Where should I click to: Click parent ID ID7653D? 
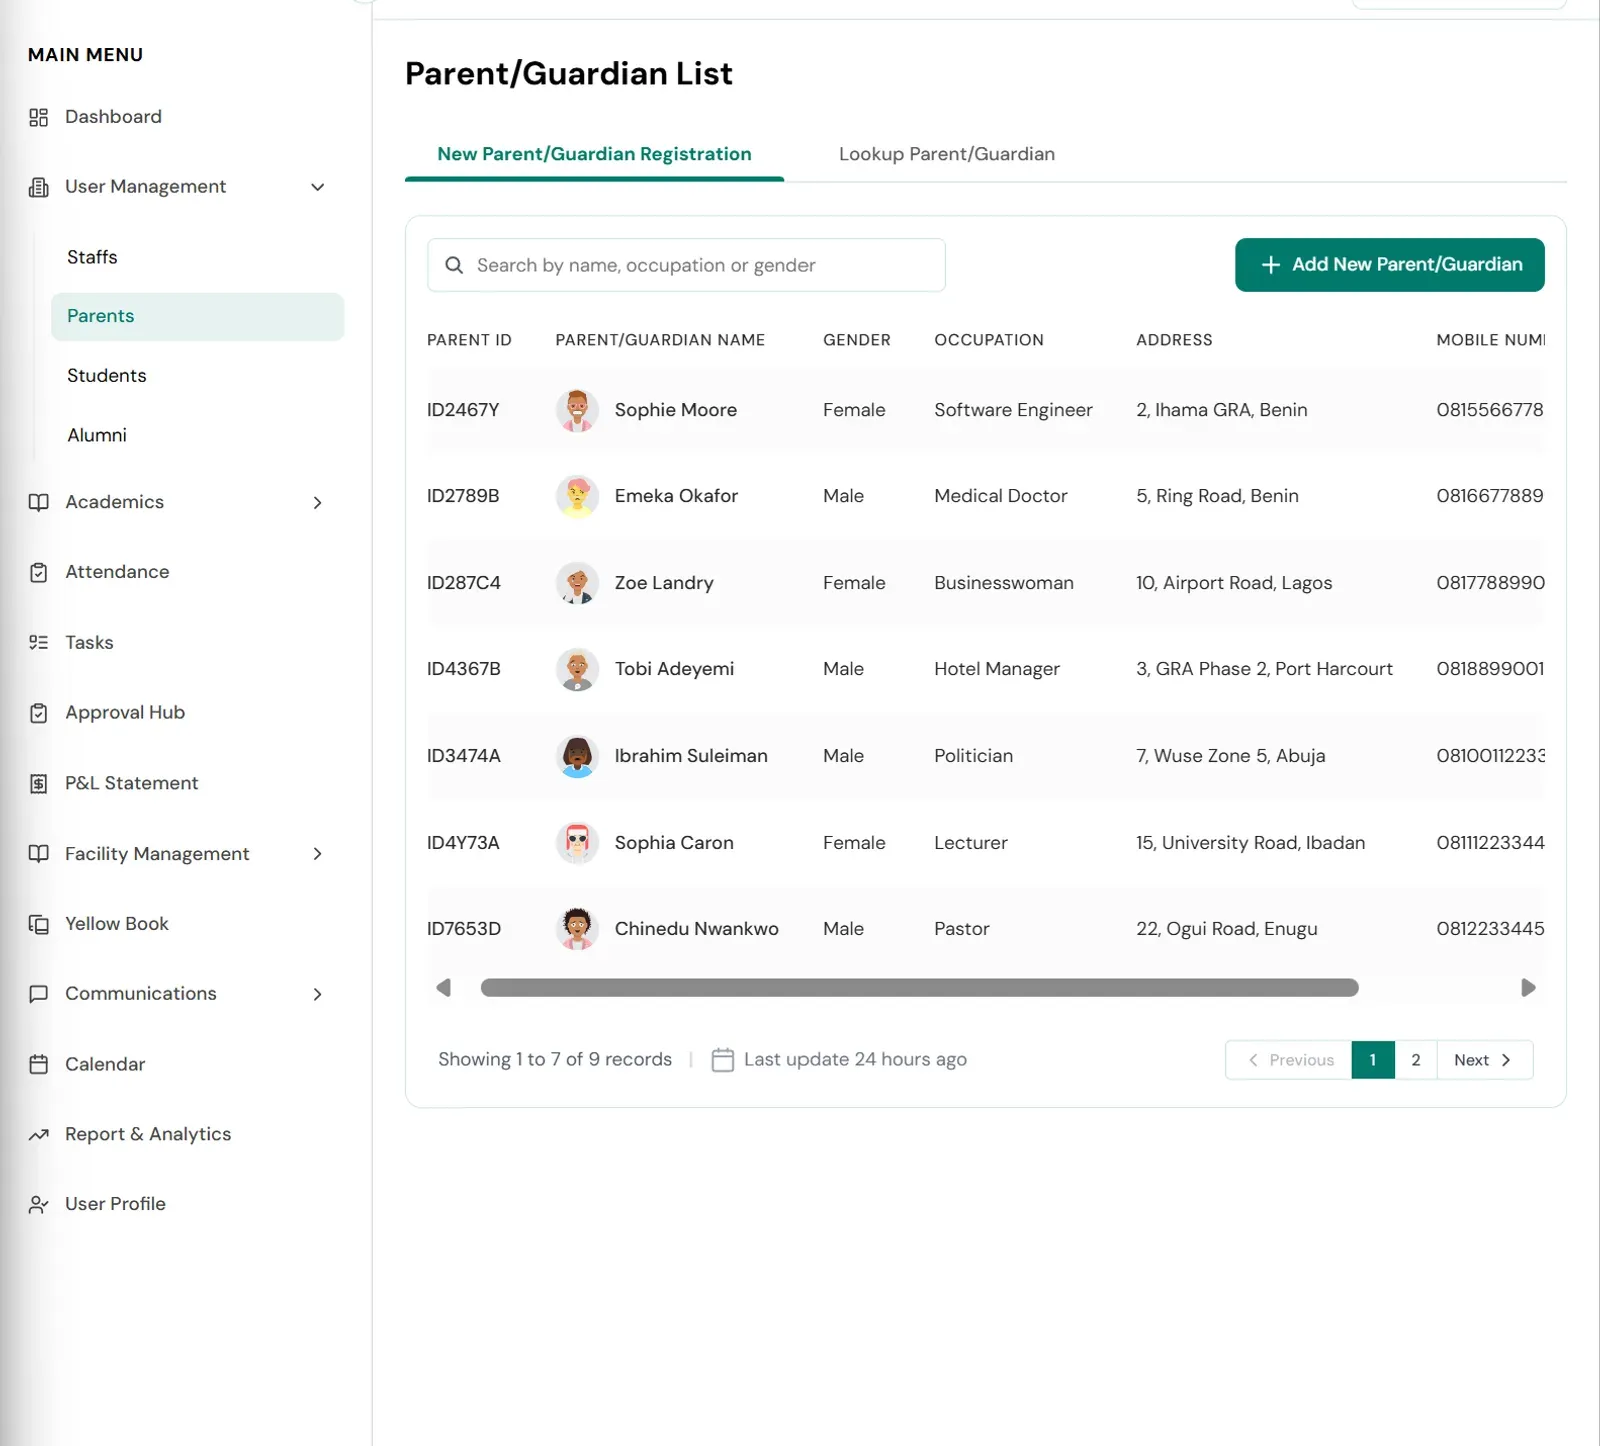point(464,929)
